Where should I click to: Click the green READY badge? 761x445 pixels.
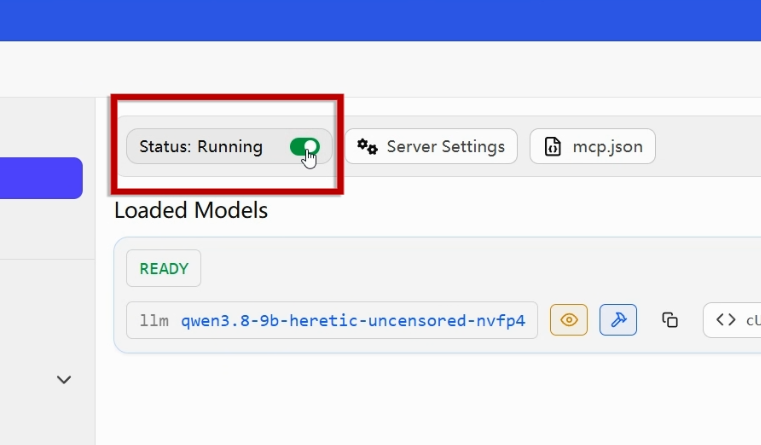click(164, 268)
